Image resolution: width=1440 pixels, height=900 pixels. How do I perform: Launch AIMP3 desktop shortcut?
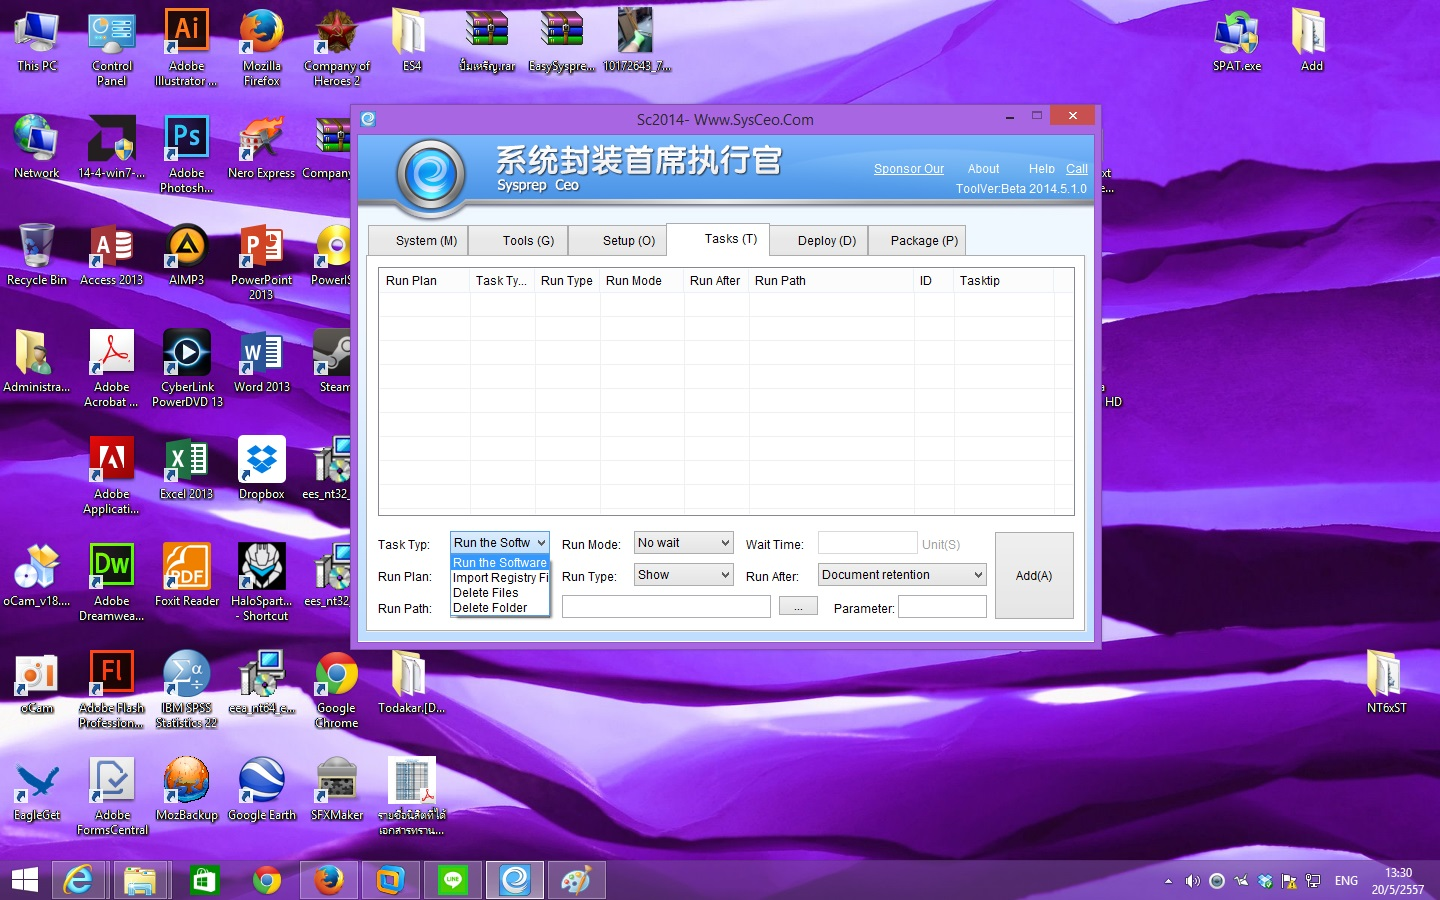click(x=186, y=255)
